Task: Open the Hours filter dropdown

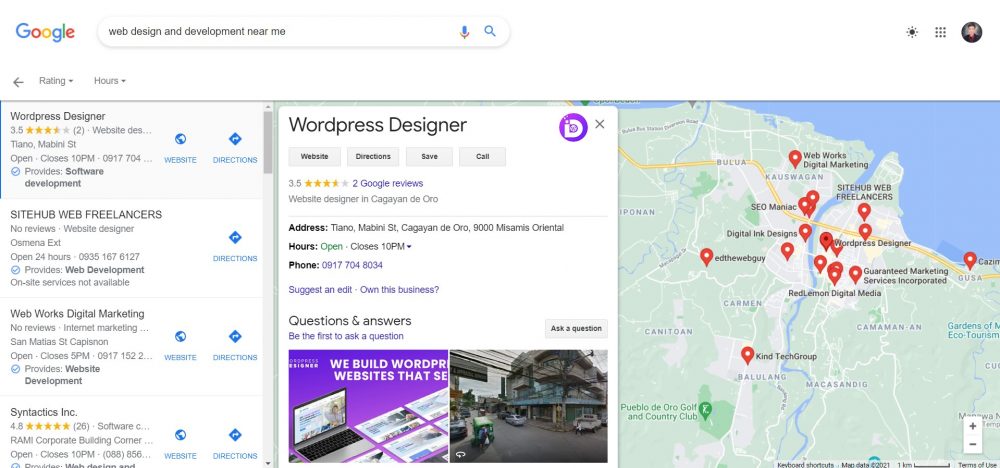Action: pyautogui.click(x=110, y=81)
